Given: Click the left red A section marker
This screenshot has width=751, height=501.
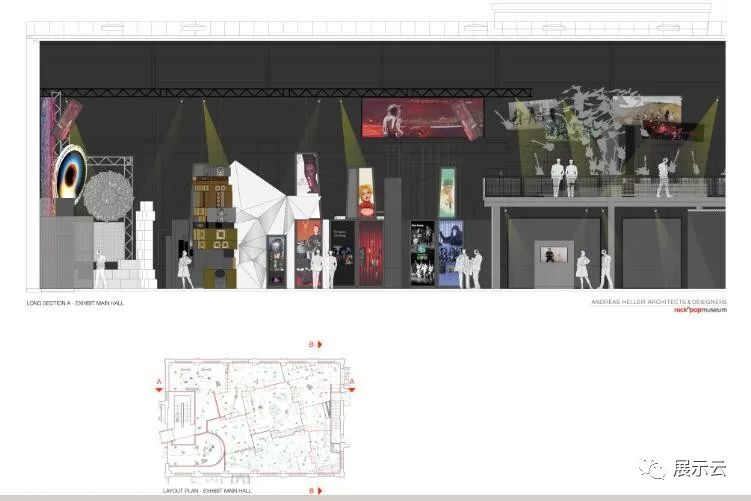Looking at the screenshot, I should 160,381.
